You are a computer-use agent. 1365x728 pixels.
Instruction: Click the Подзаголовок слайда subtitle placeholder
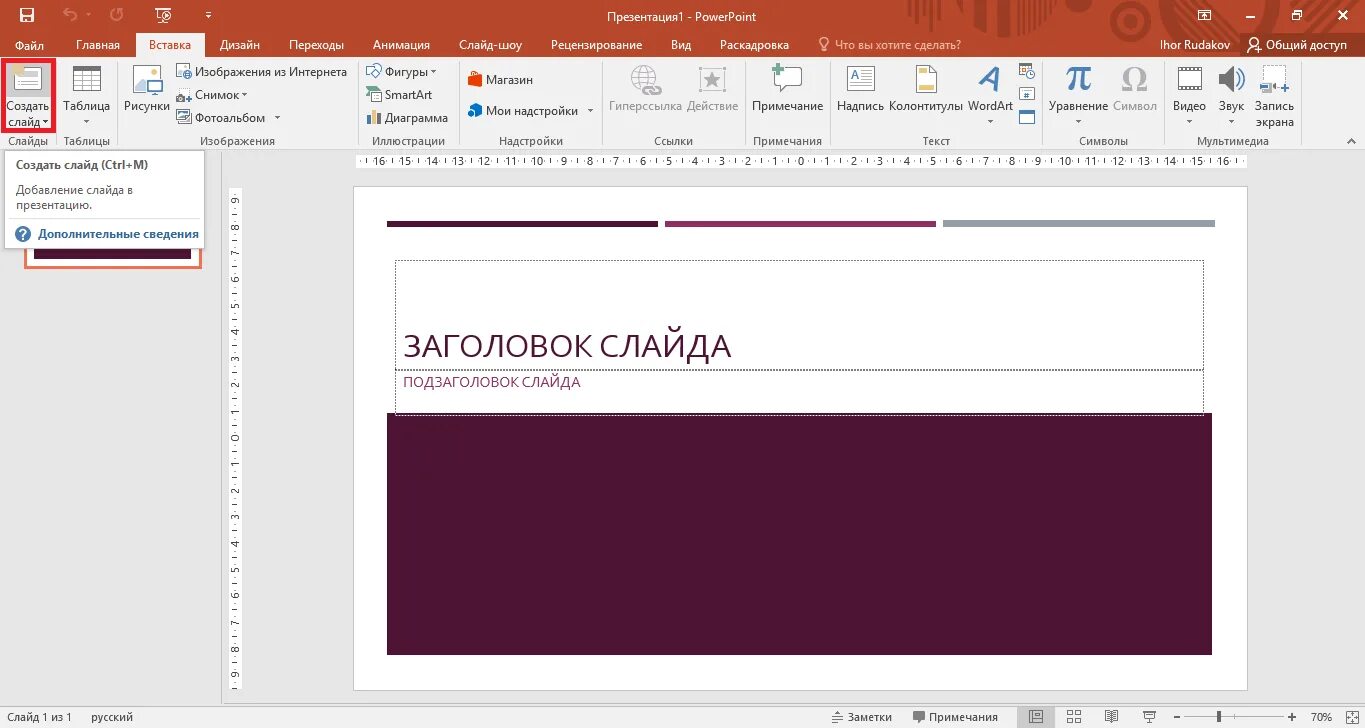(x=799, y=392)
